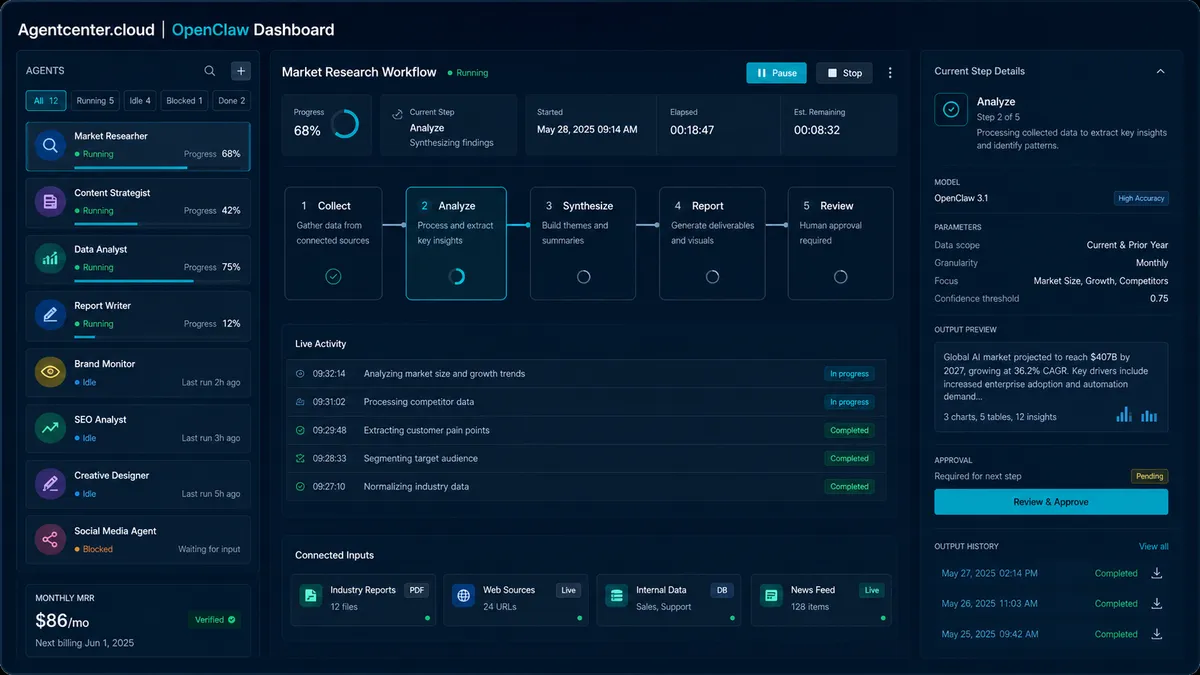Select the Market Researcher magnifier avatar
The image size is (1200, 675).
tap(50, 146)
